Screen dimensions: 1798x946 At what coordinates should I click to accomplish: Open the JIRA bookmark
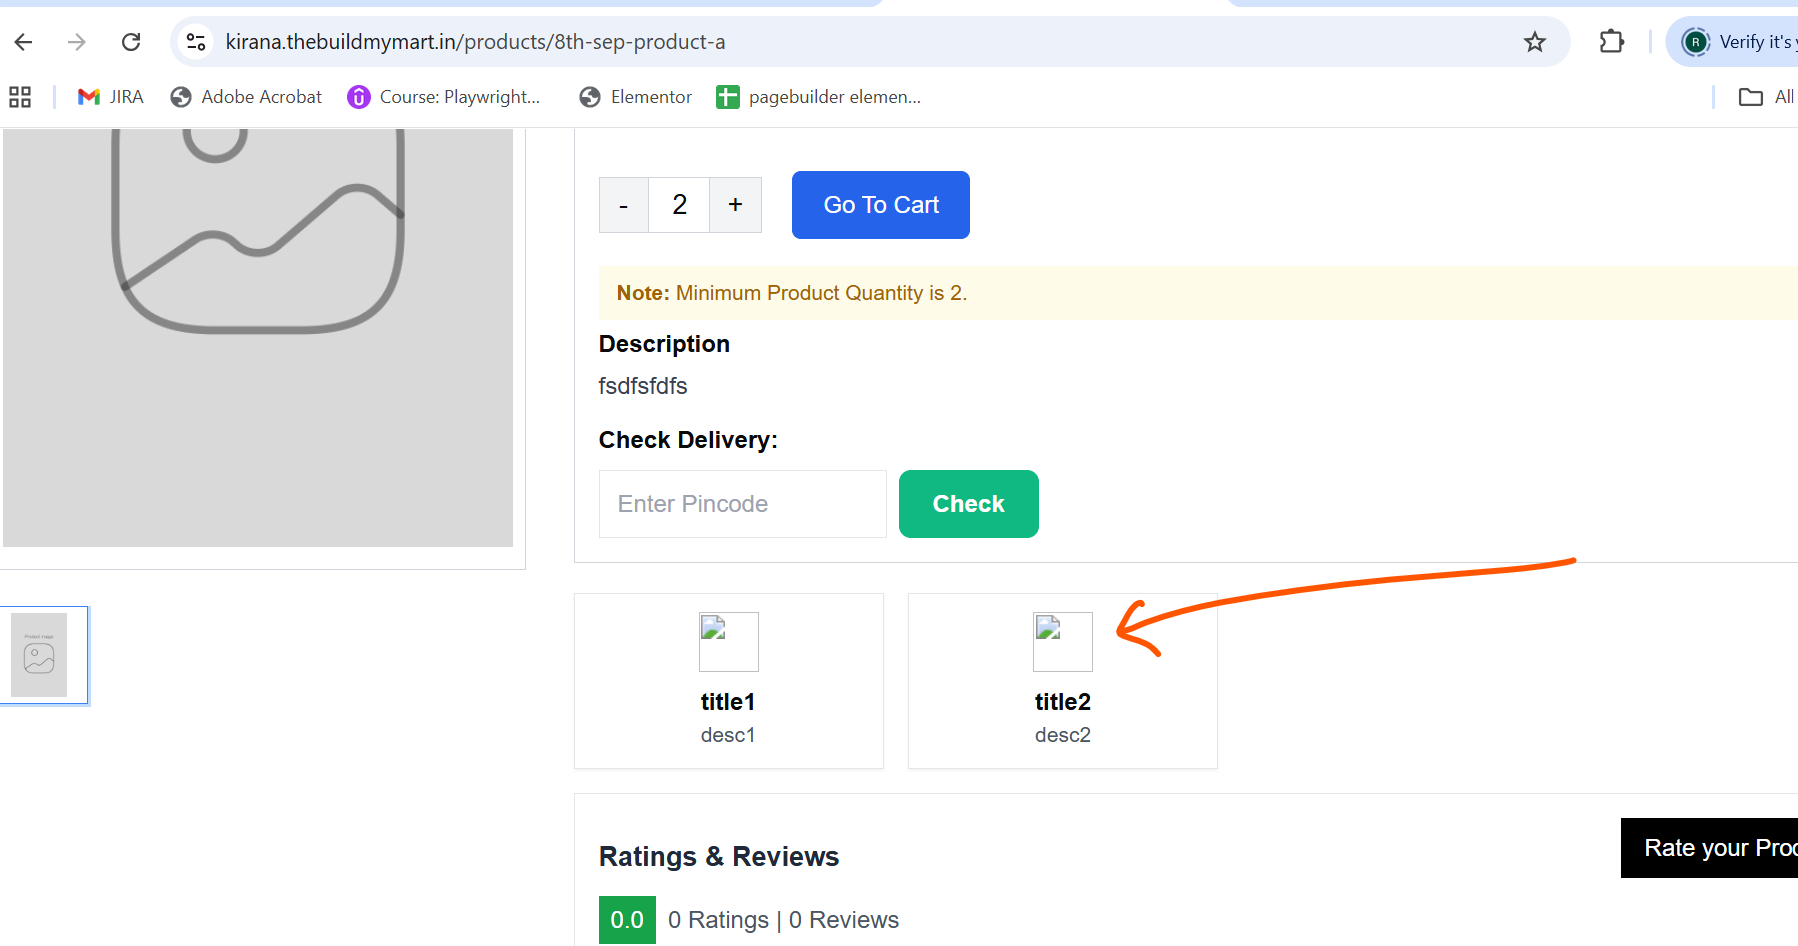pos(111,97)
